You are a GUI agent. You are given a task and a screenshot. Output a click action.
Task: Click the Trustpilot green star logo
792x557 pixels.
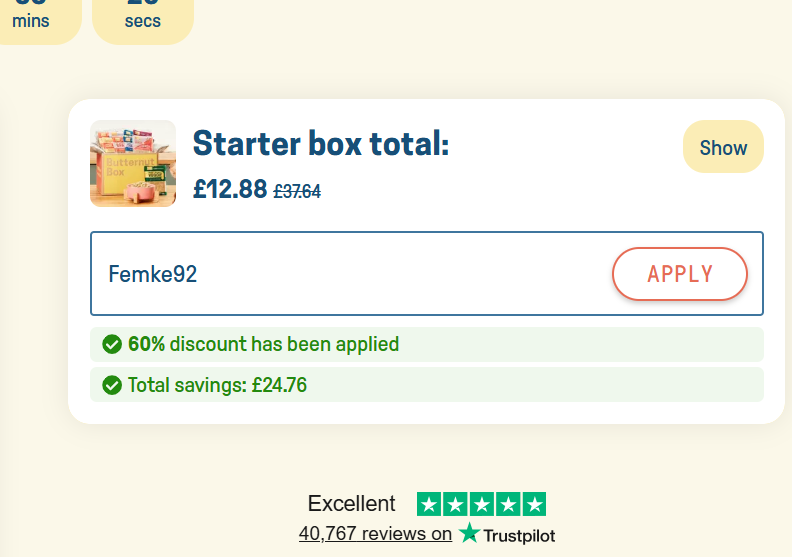click(x=469, y=534)
